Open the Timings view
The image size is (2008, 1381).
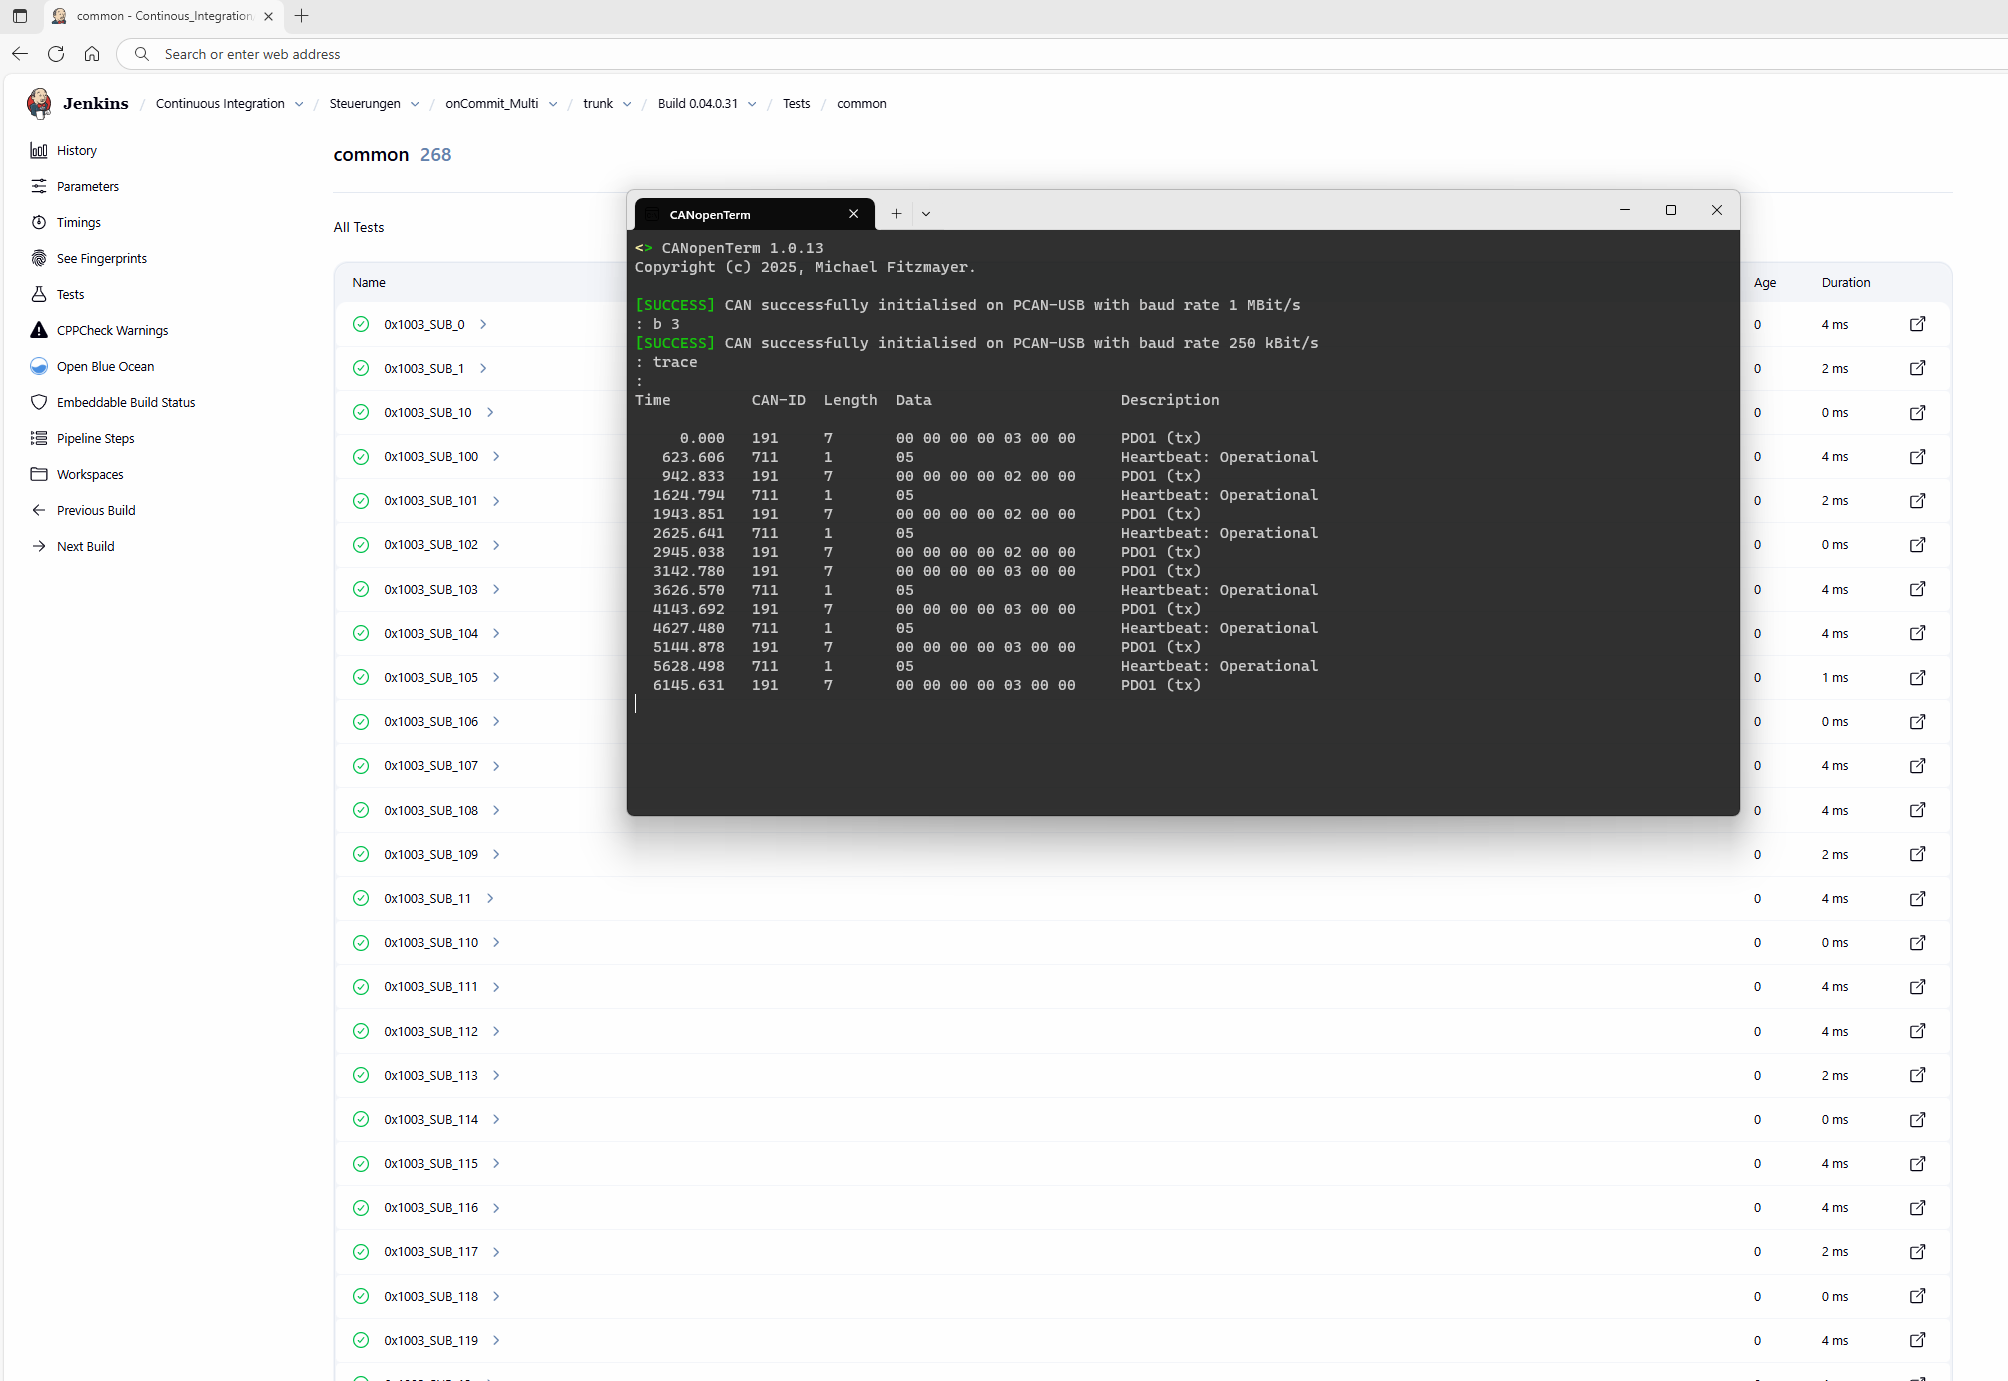tap(79, 222)
